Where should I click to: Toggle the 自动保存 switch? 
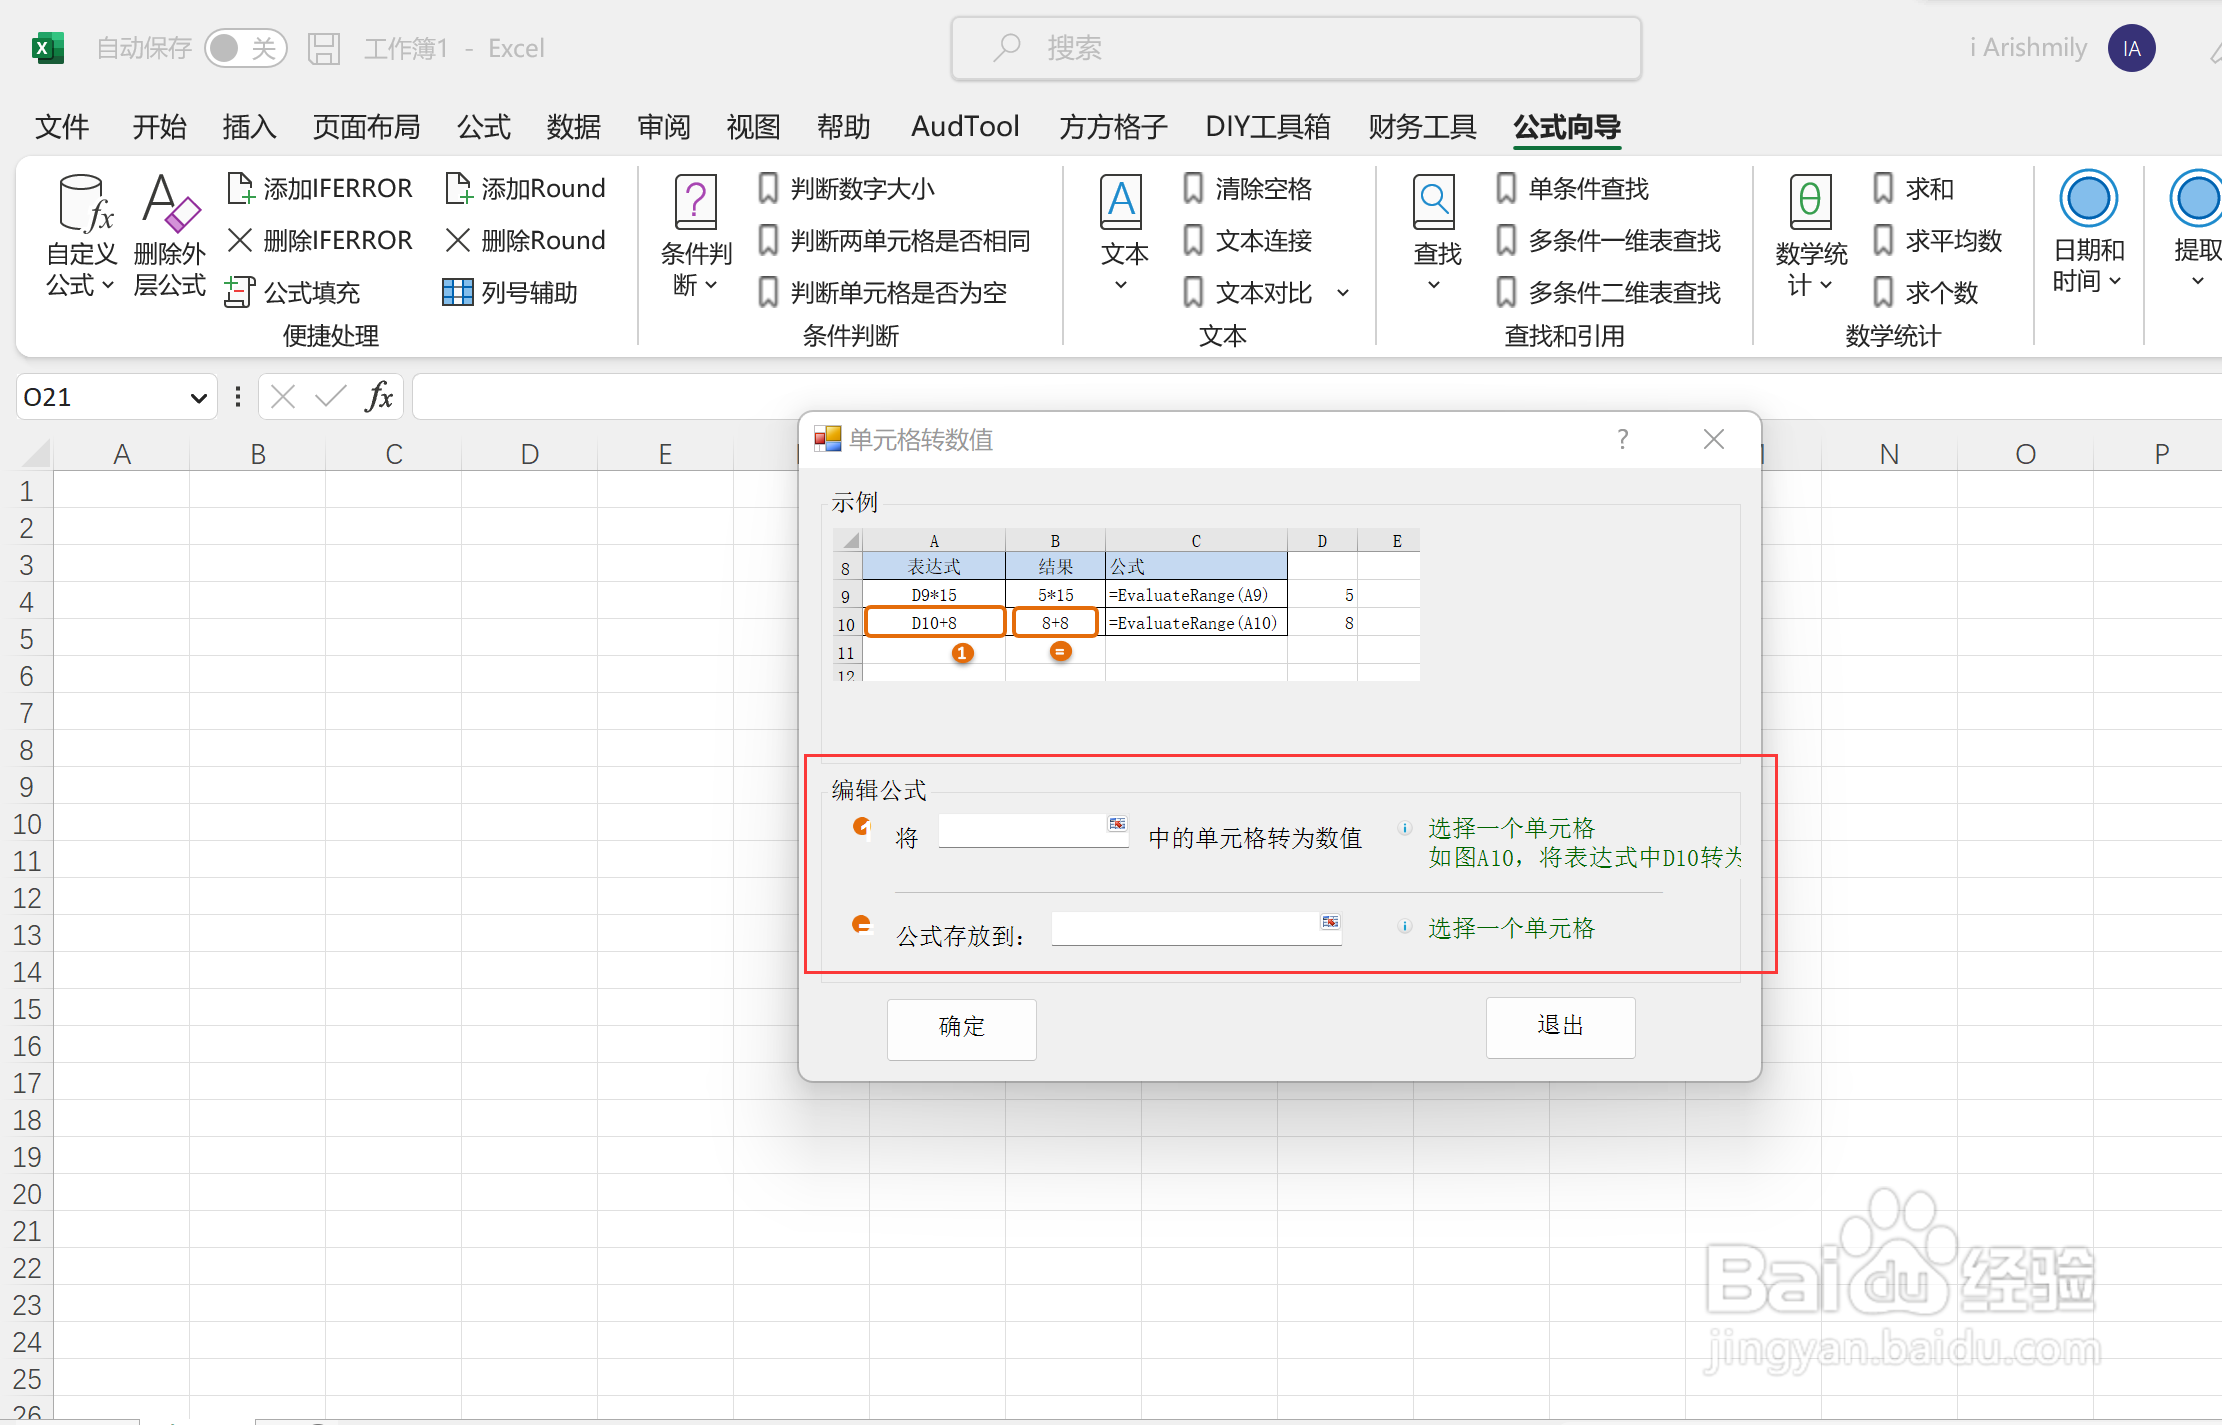pos(245,48)
